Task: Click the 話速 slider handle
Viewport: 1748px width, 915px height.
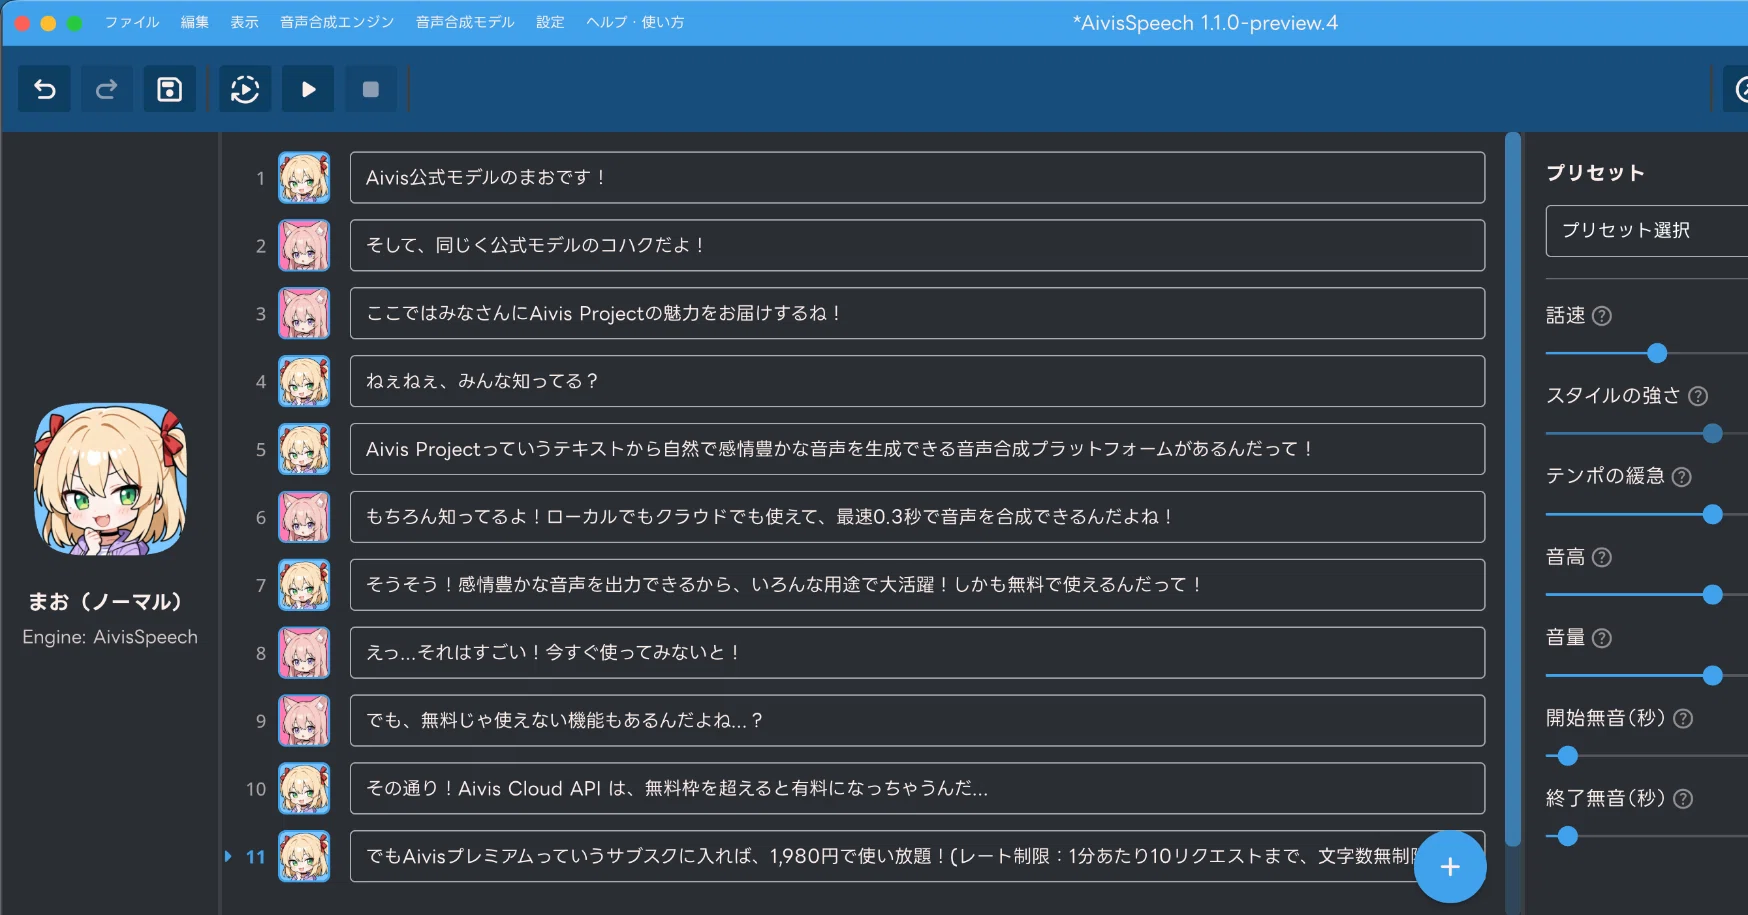Action: click(x=1657, y=353)
